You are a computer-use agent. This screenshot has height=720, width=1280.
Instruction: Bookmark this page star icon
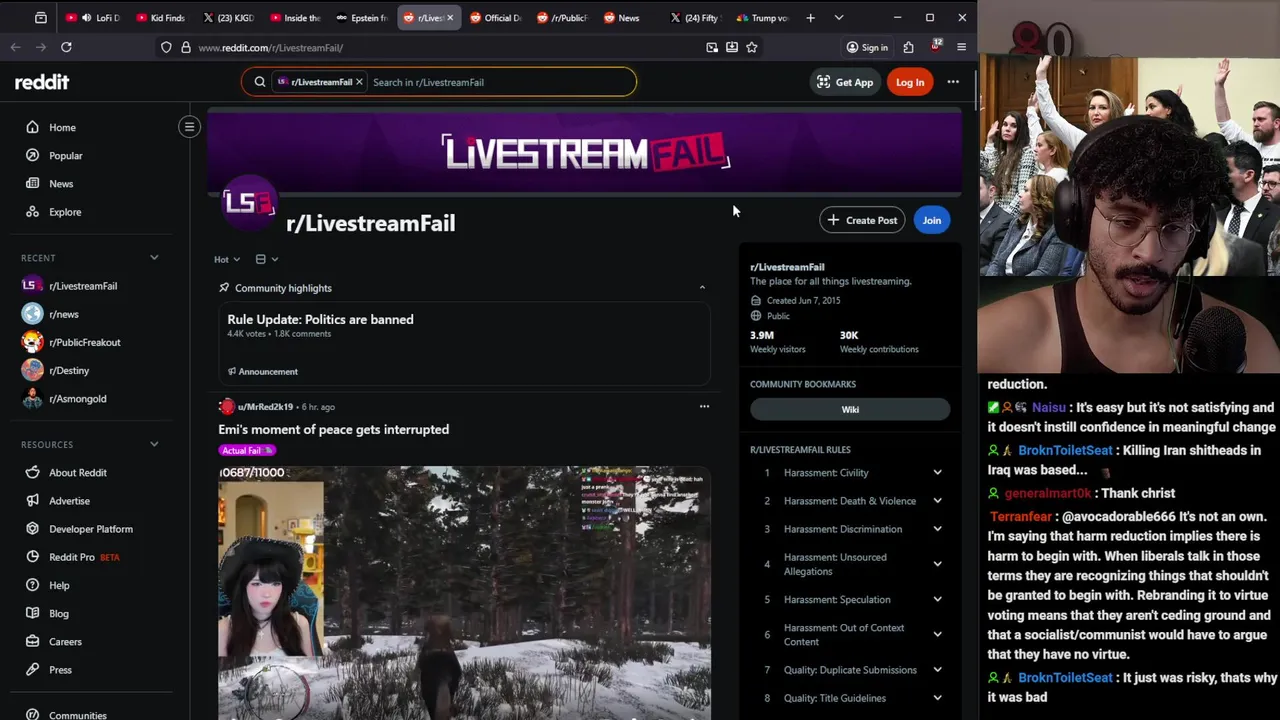pos(752,47)
